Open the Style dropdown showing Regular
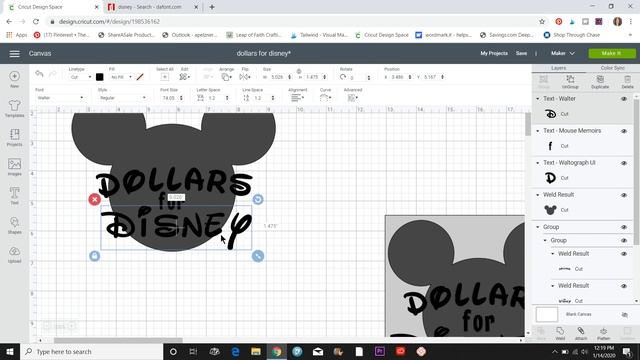The image size is (640, 360). [122, 98]
